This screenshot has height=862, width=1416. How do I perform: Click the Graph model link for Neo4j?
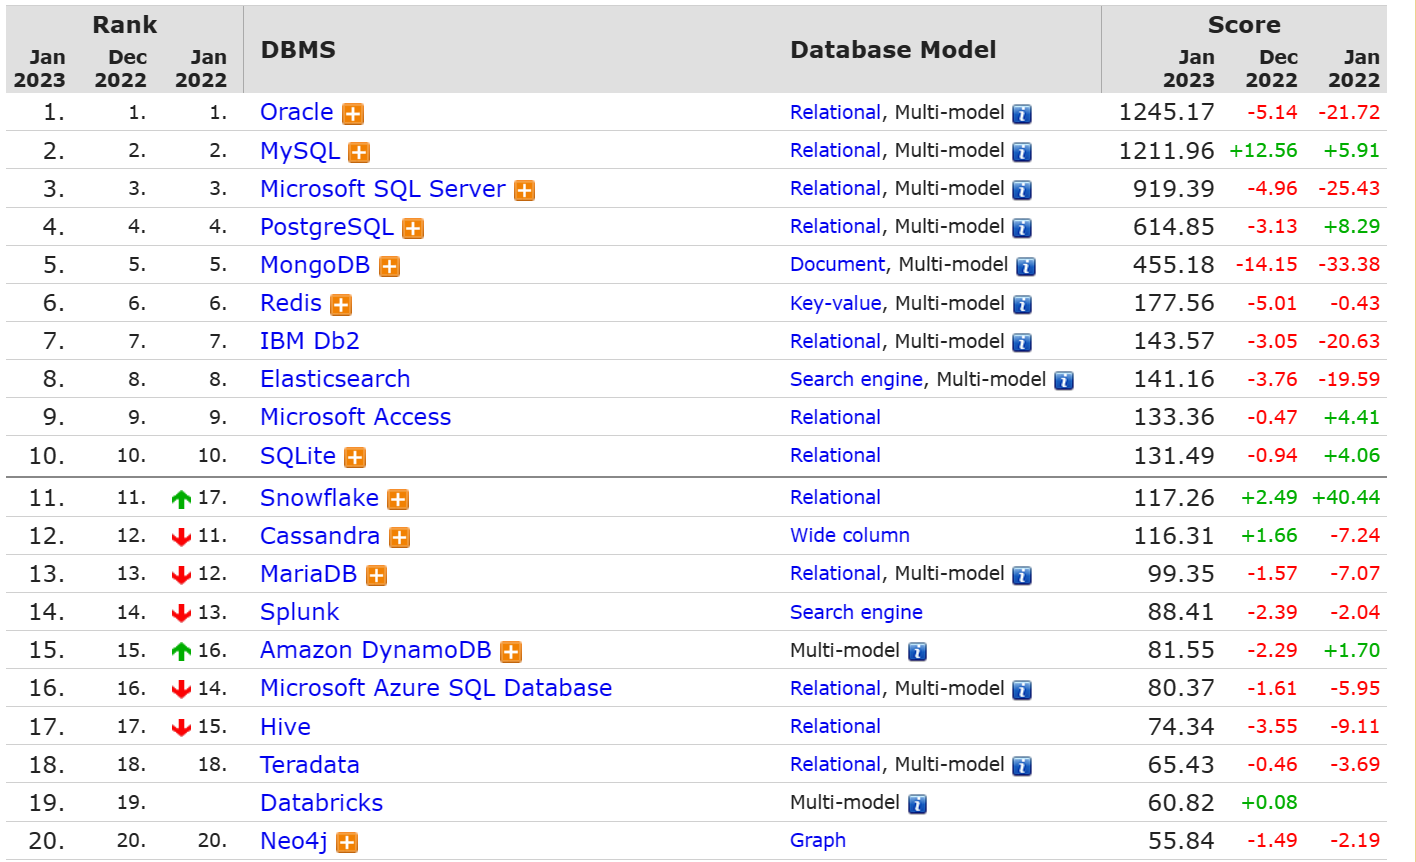(x=818, y=841)
